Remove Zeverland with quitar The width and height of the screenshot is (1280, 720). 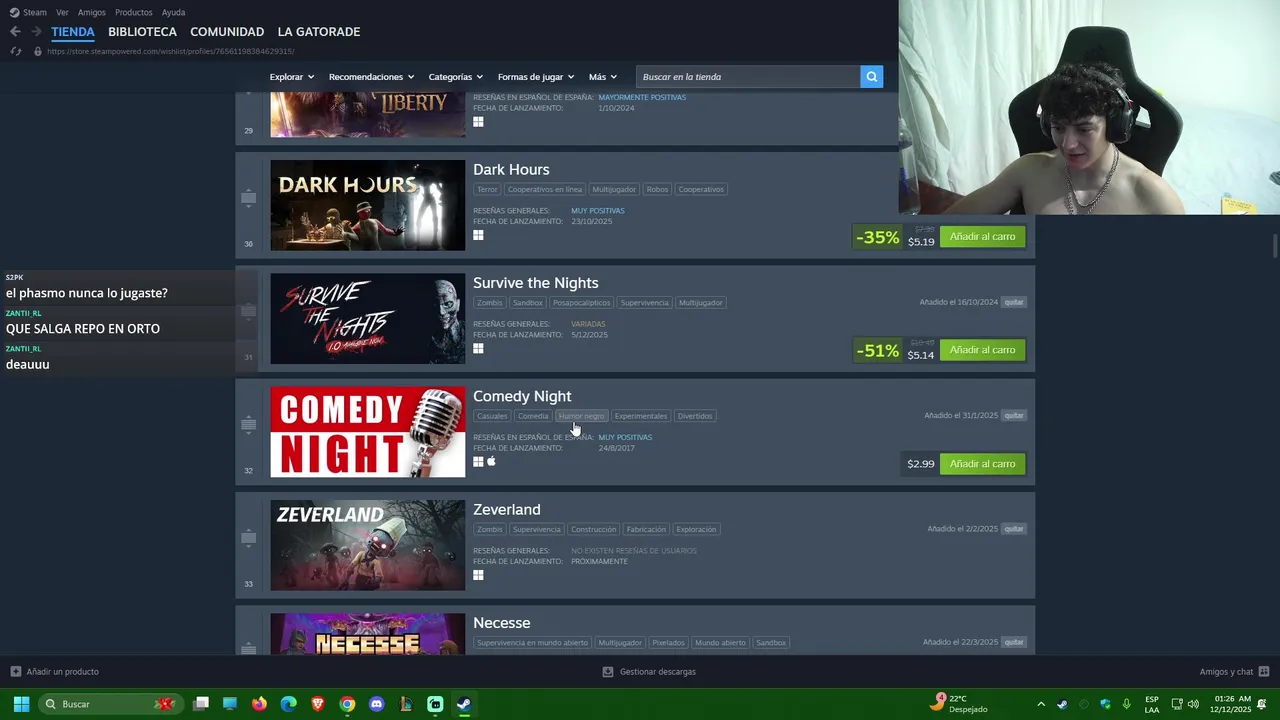1014,529
